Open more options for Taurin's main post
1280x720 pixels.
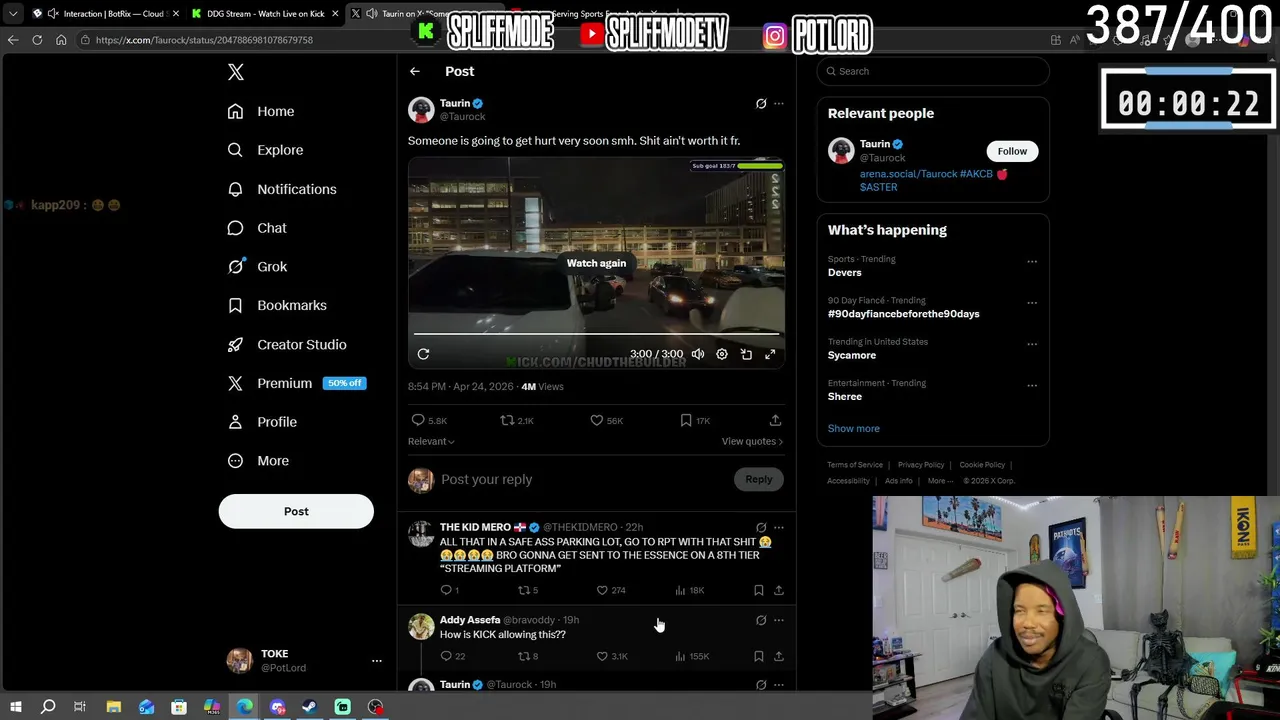pyautogui.click(x=779, y=103)
